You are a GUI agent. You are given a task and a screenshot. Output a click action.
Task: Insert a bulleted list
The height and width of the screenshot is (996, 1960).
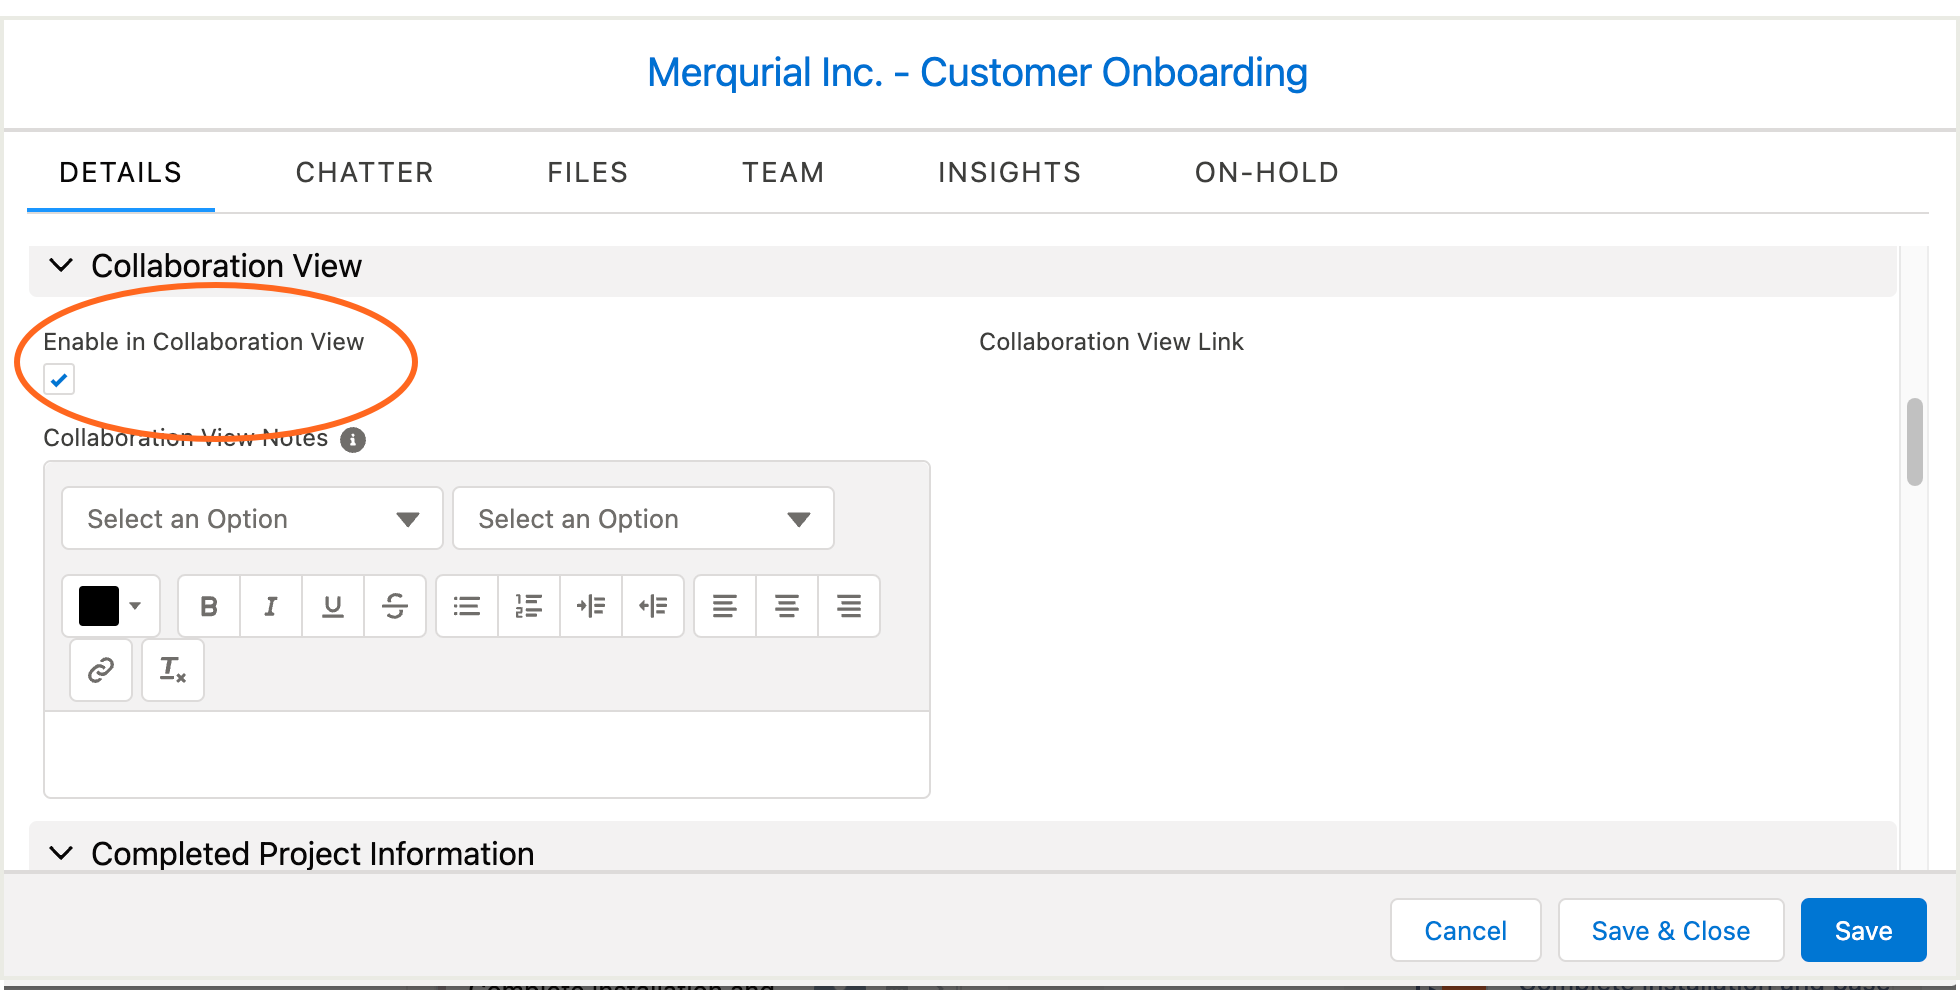465,605
